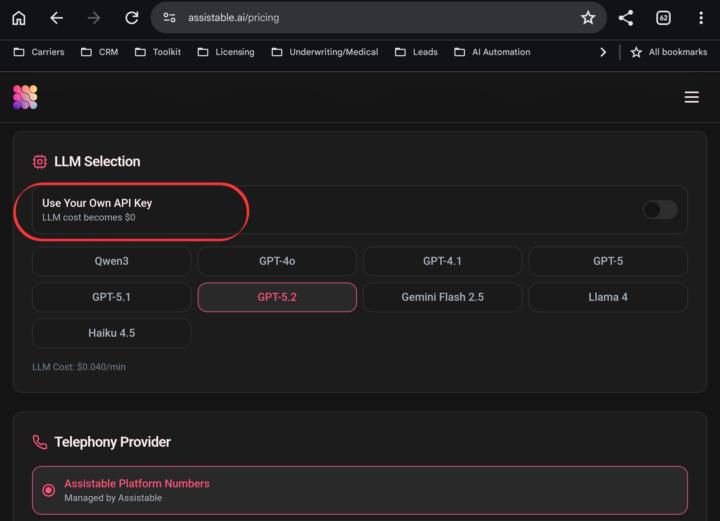The image size is (720, 521).
Task: Click the Assistable logo
Action: point(25,97)
